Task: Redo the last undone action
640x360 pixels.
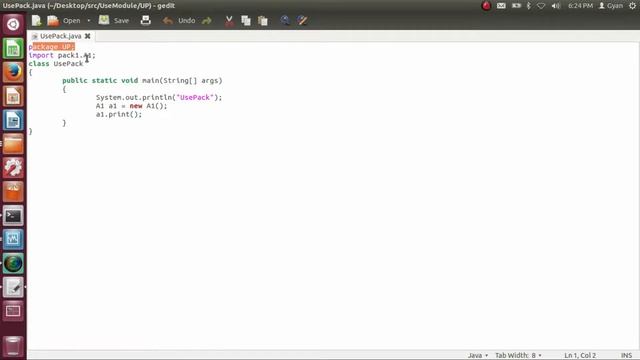Action: [x=207, y=20]
